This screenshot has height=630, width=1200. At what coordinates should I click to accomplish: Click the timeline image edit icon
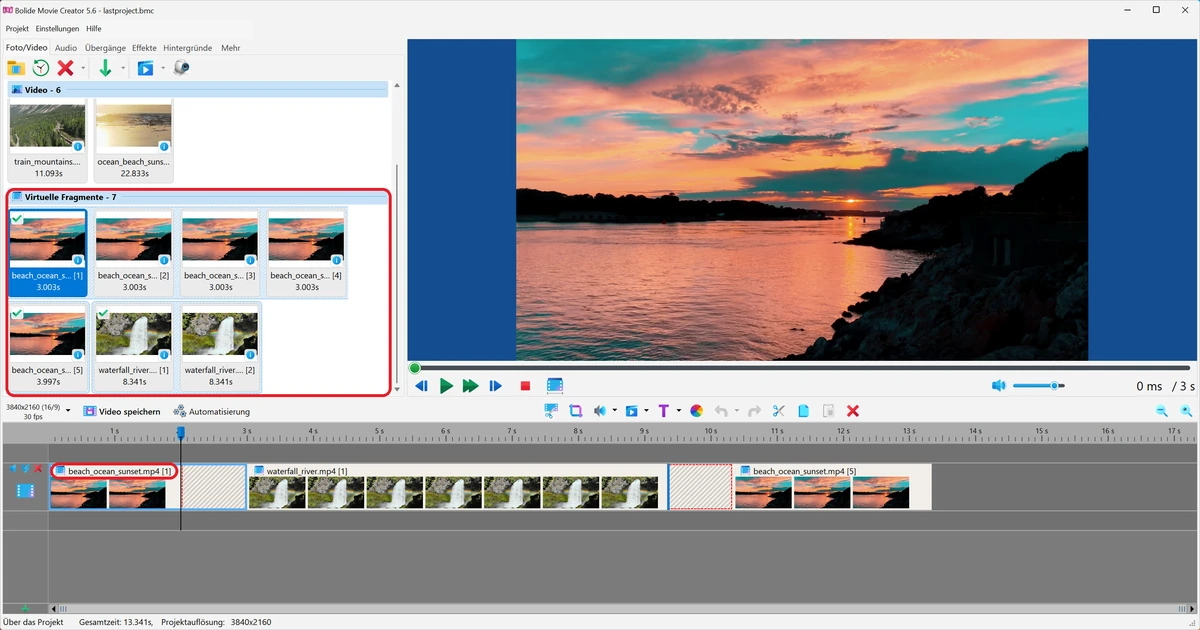pos(551,411)
